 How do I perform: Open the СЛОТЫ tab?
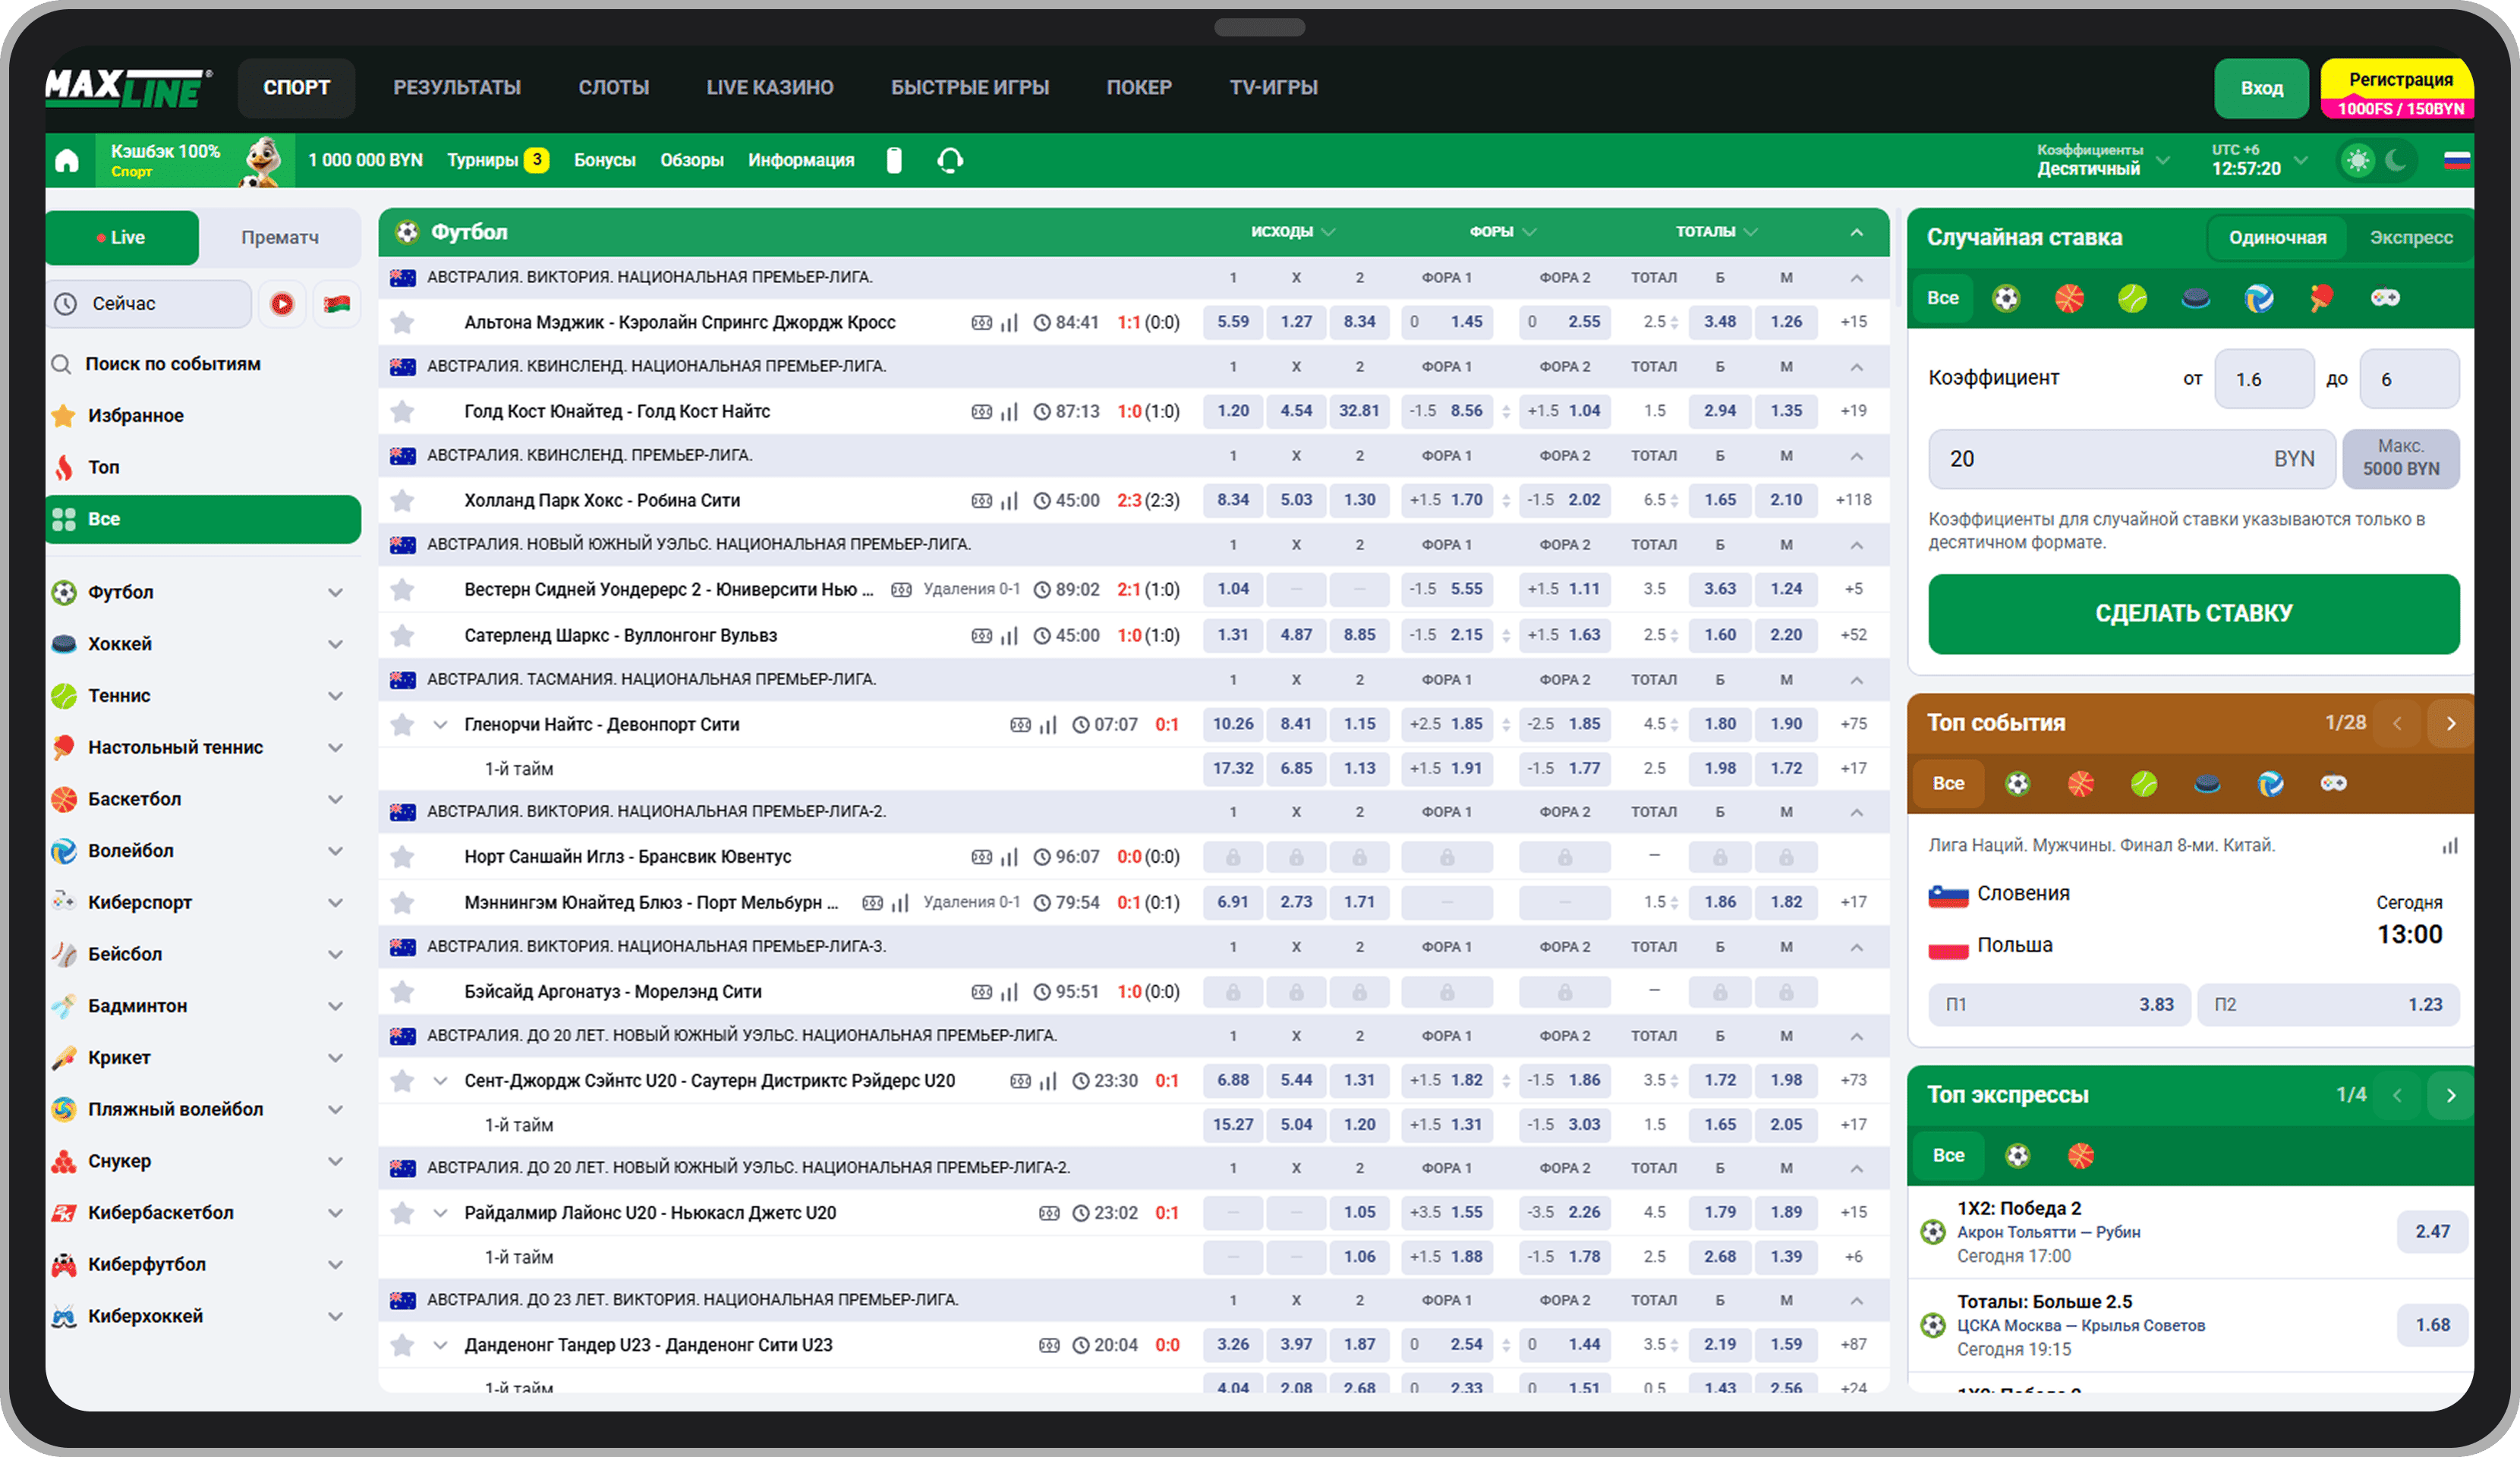(614, 88)
